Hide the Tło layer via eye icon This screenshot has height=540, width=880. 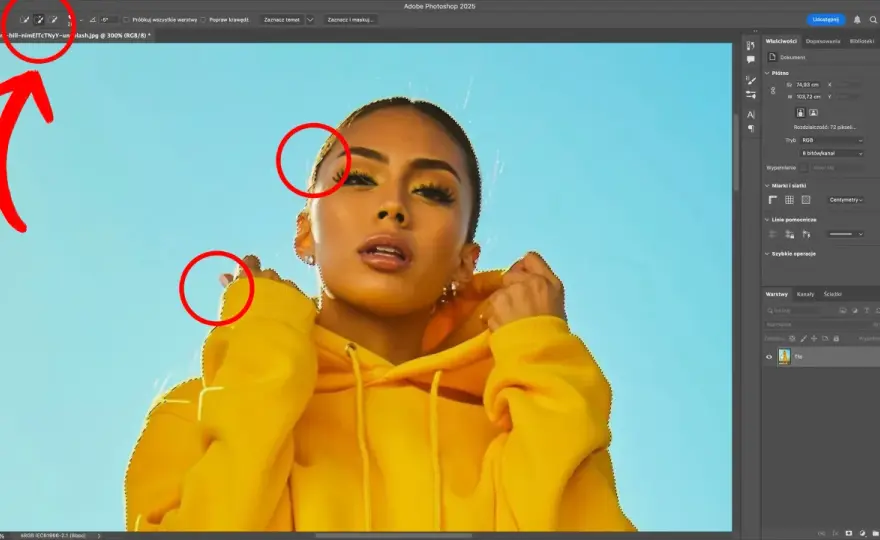[769, 356]
